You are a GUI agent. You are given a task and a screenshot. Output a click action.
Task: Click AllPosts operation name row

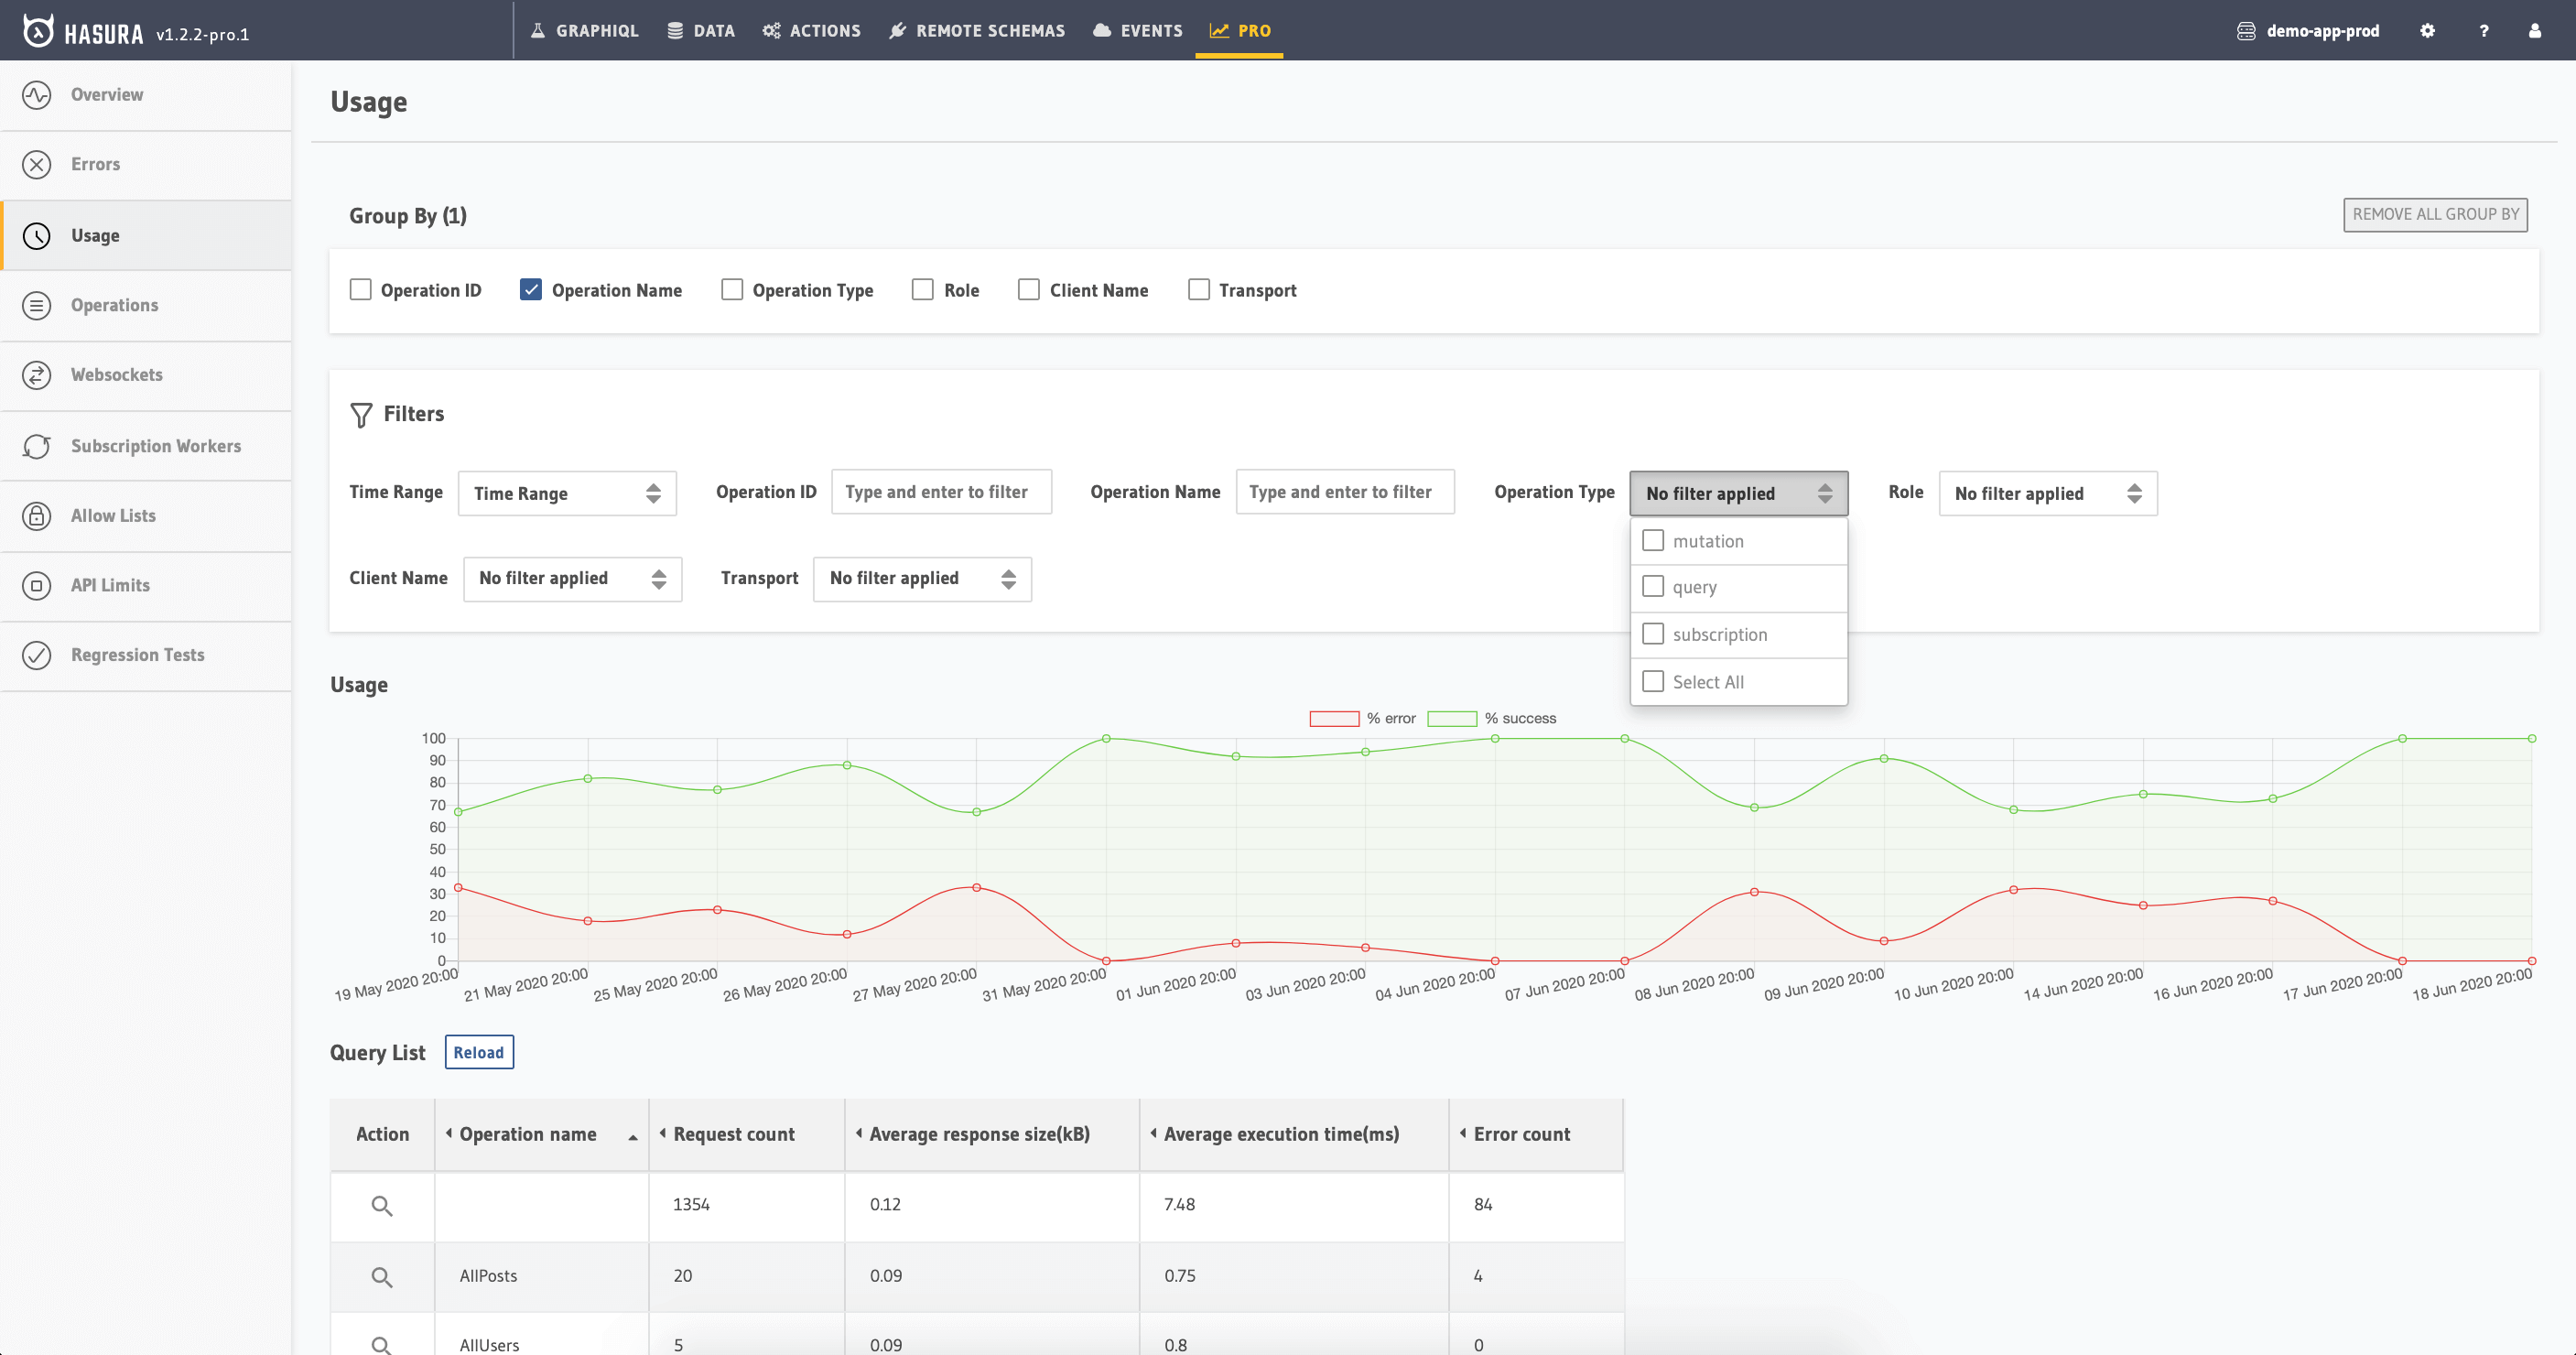pyautogui.click(x=487, y=1275)
